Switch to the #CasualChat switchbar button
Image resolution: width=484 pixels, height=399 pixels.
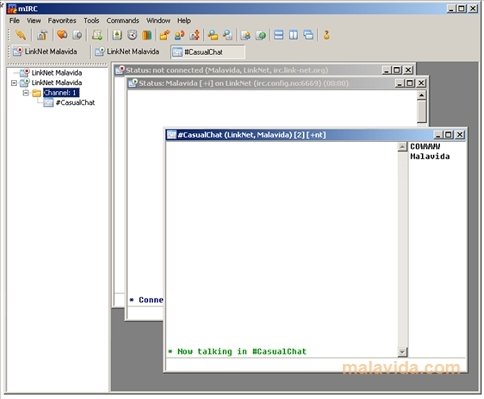208,52
